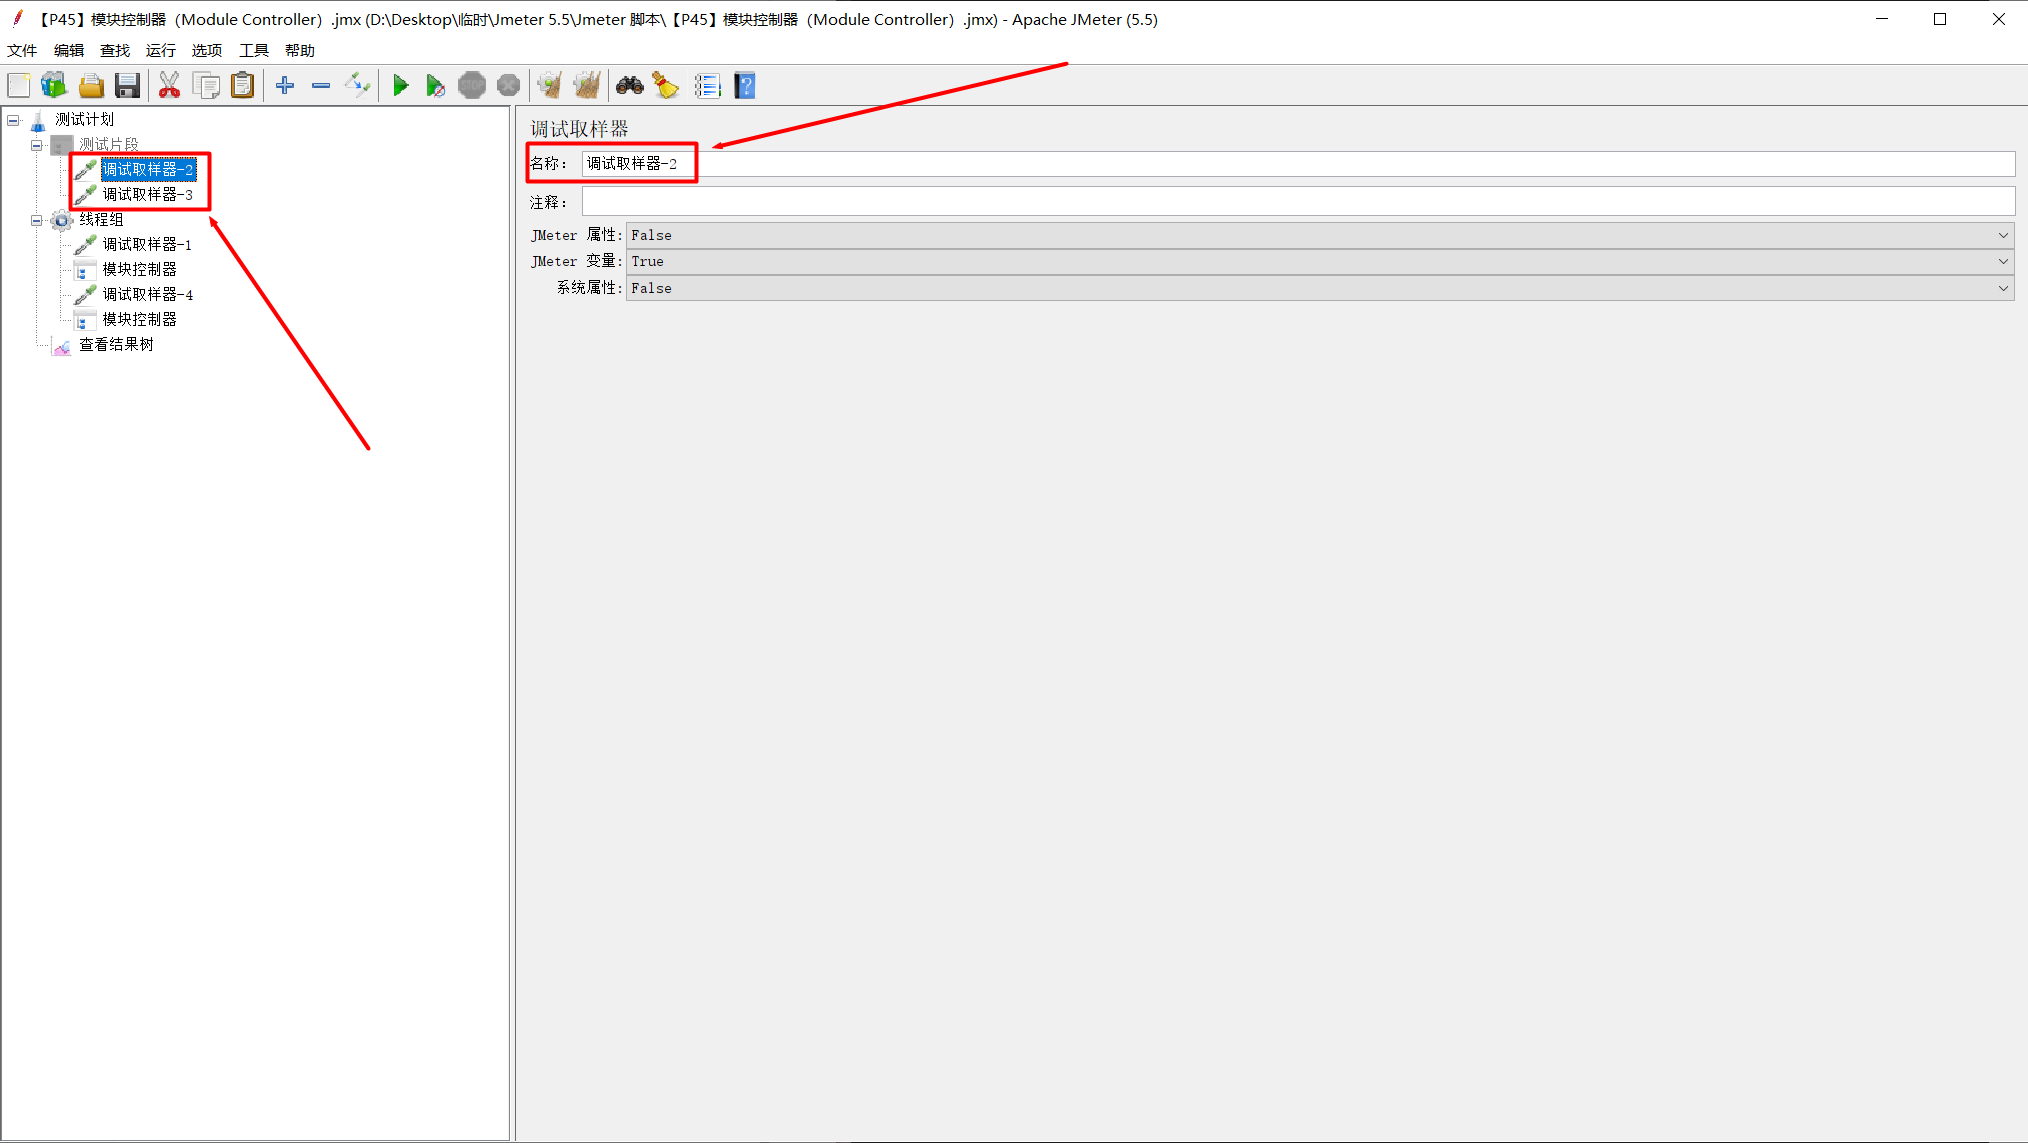2028x1143 pixels.
Task: Click the 名称 name input field
Action: [x=1298, y=164]
